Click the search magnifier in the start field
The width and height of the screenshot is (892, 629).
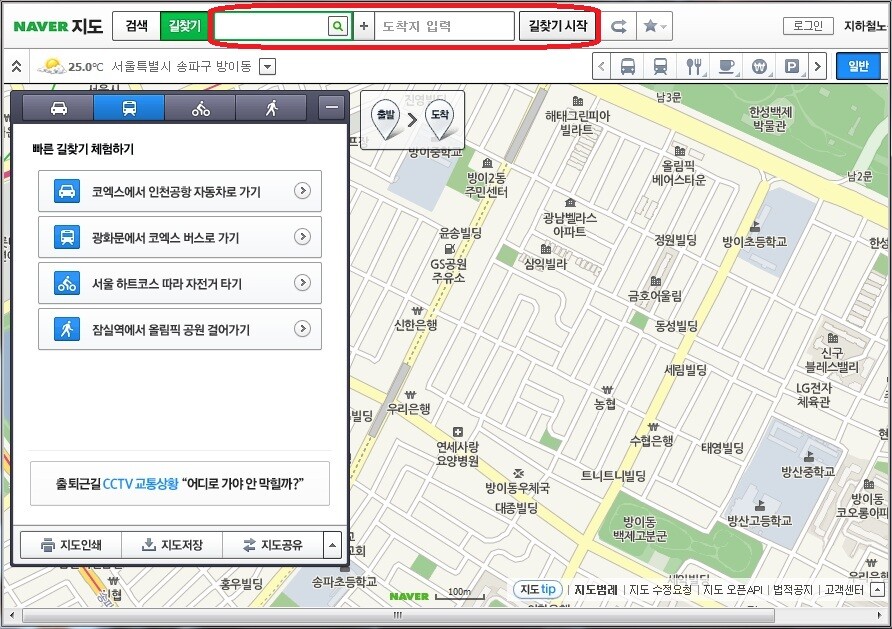pos(339,27)
